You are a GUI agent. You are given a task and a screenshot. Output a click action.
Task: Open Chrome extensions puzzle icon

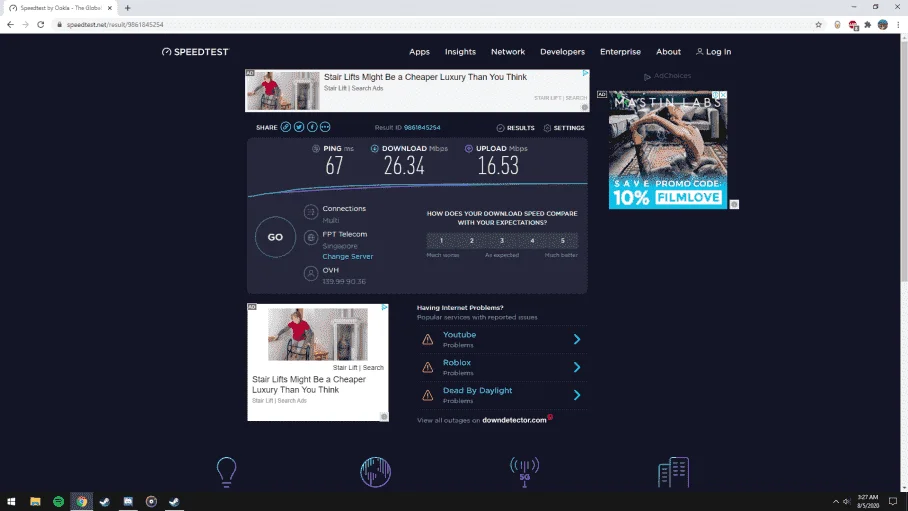[867, 24]
